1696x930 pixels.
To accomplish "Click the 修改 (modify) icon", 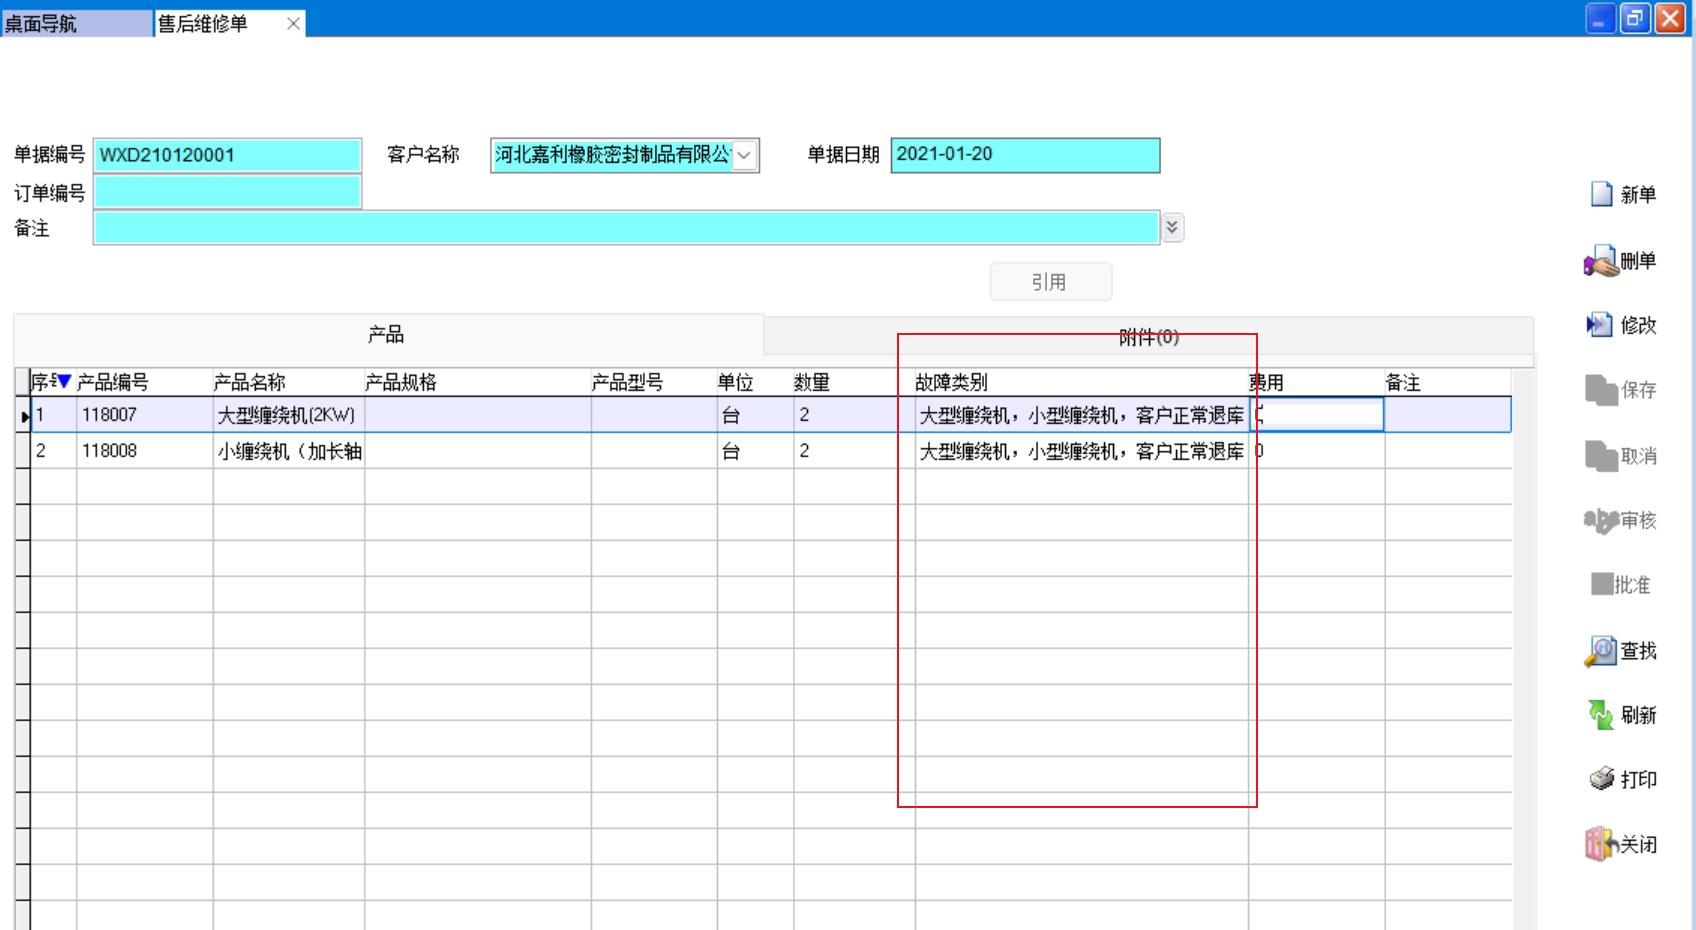I will coord(1599,325).
